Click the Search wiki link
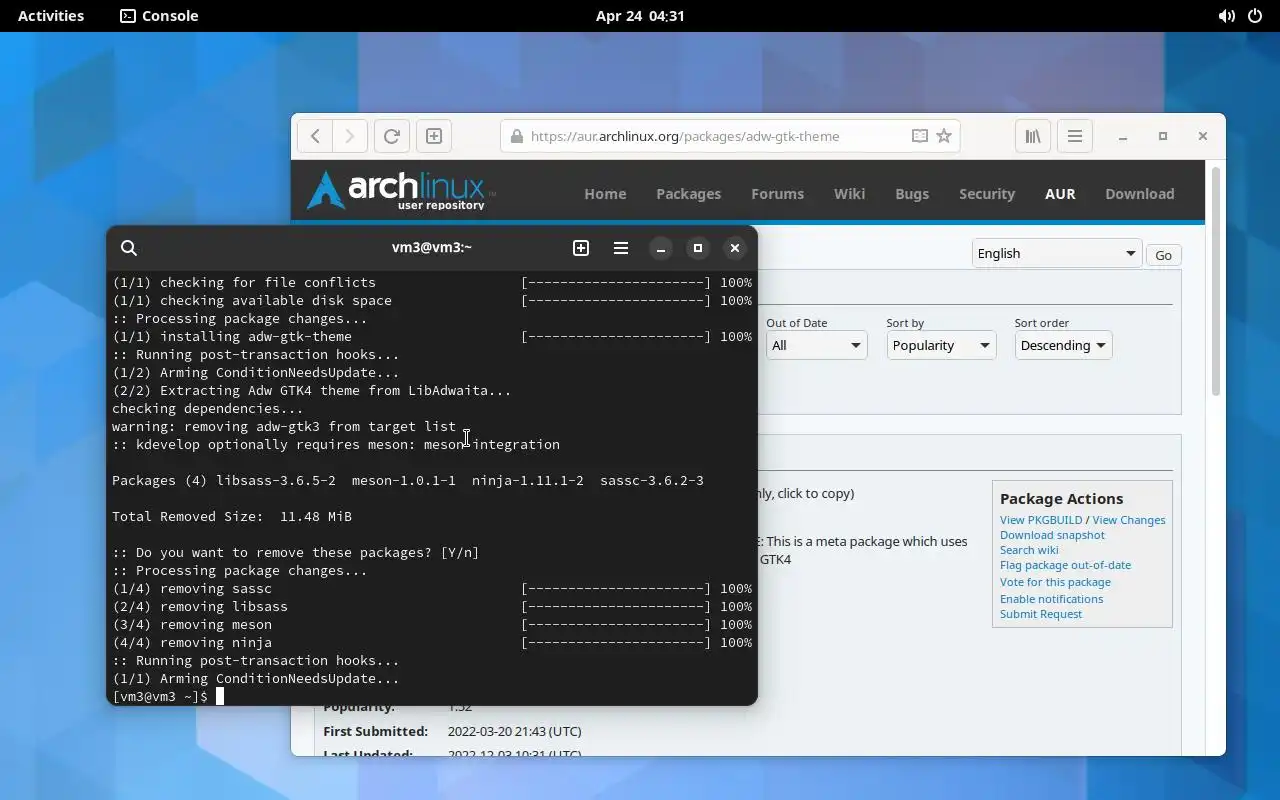The width and height of the screenshot is (1280, 800). click(1029, 550)
